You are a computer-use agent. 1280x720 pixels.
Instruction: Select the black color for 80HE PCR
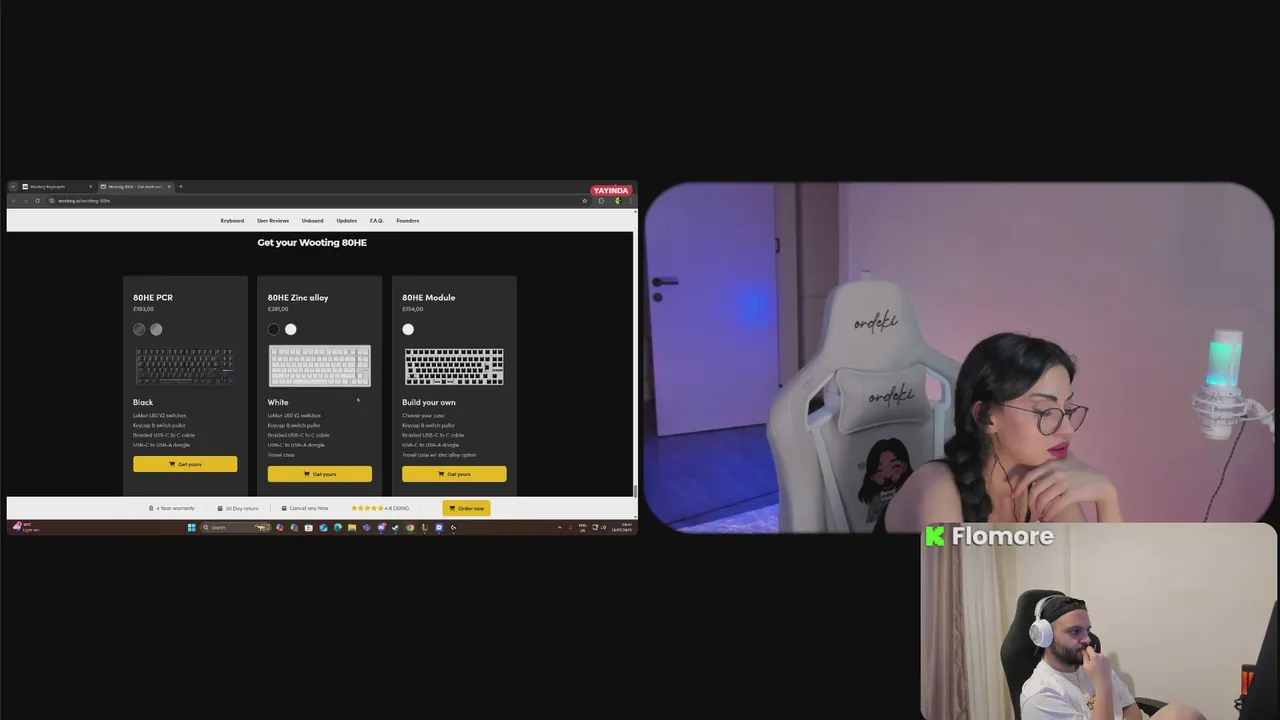point(139,329)
